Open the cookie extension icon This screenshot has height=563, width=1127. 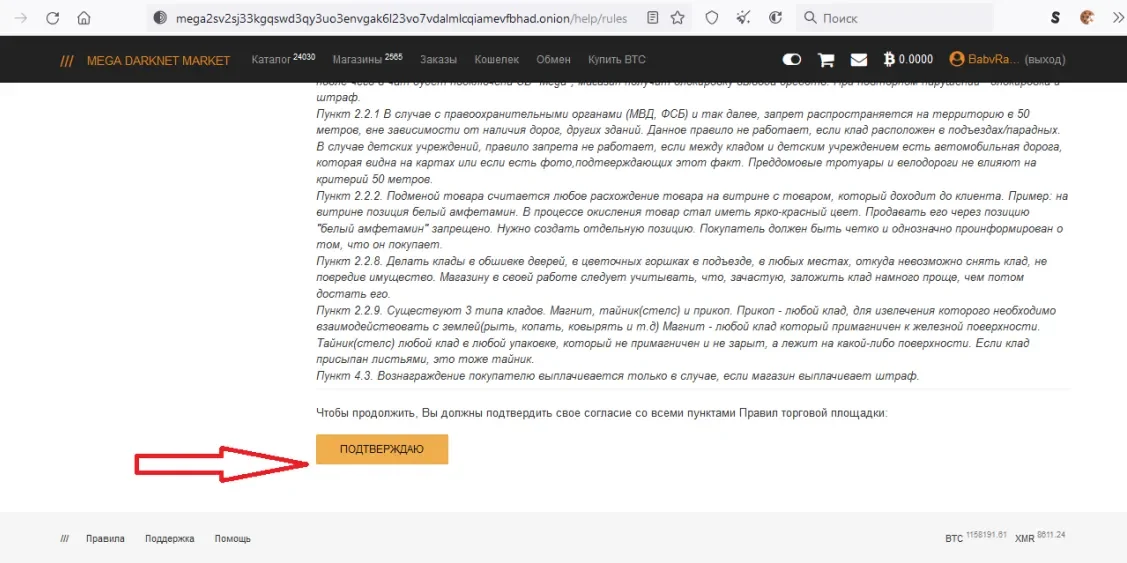(1087, 18)
